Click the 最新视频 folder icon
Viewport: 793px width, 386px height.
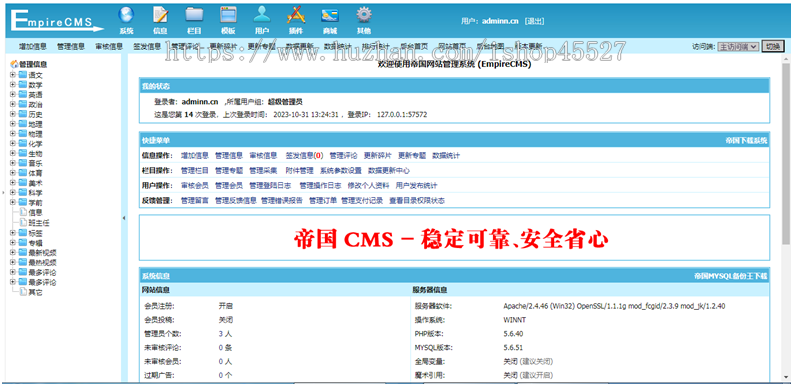pyautogui.click(x=23, y=252)
